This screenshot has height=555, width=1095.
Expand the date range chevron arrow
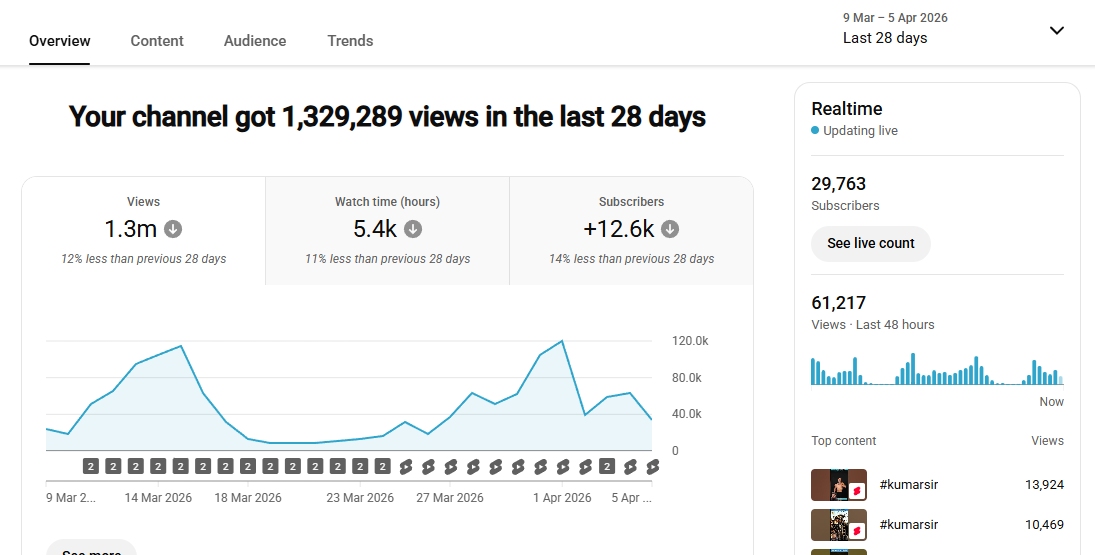click(1056, 30)
